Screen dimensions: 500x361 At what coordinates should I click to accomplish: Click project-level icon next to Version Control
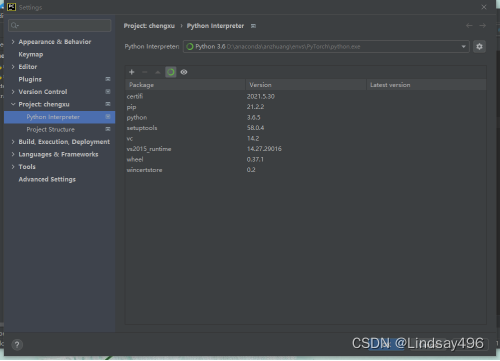click(x=108, y=91)
